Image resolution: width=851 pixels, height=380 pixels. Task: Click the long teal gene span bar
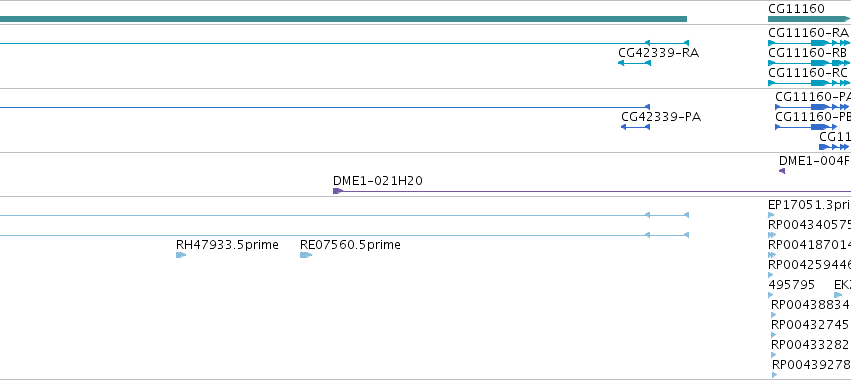coord(344,19)
